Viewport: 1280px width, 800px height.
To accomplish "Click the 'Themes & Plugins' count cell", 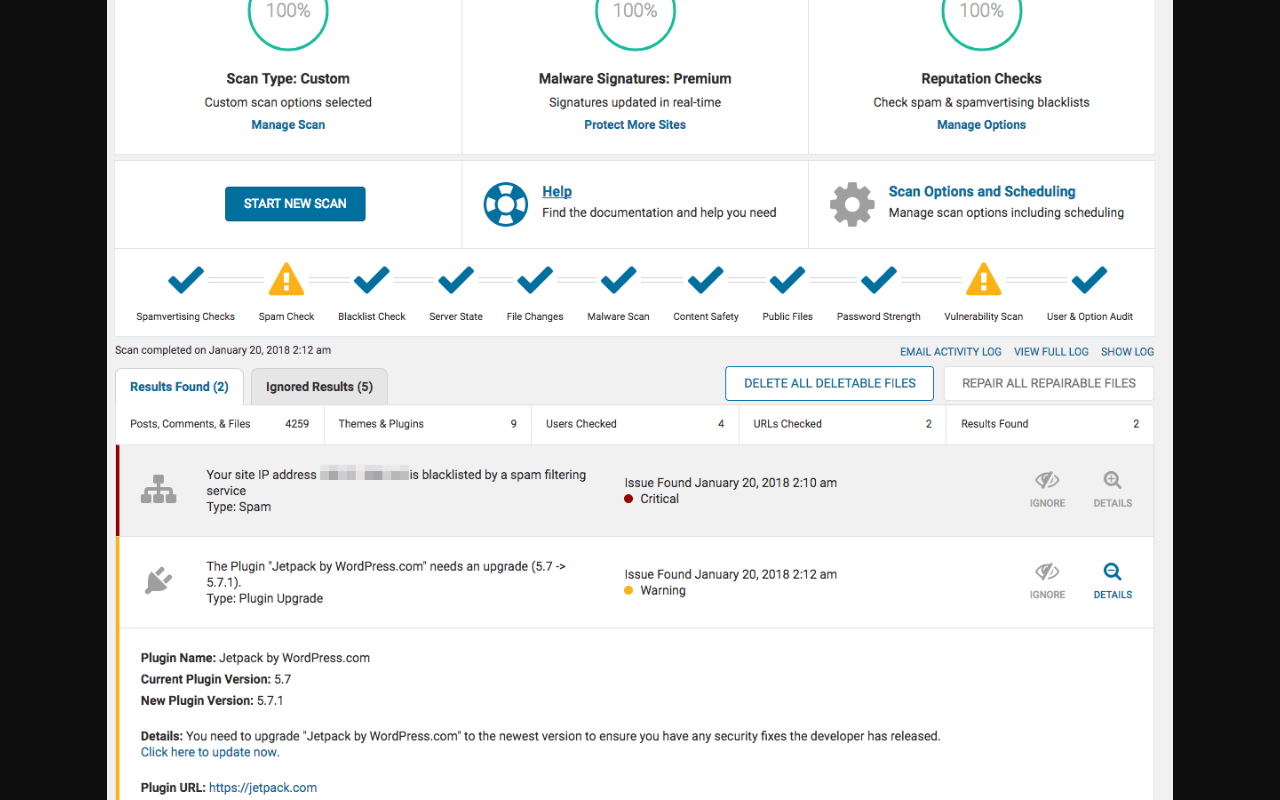I will 428,424.
